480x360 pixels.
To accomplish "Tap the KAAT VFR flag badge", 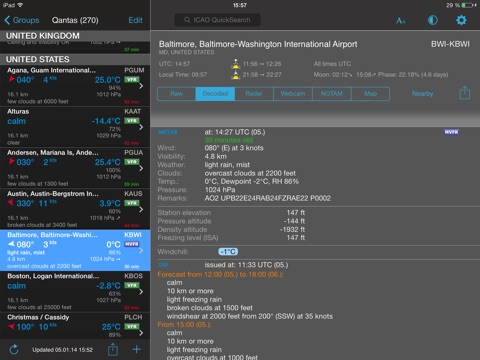I will click(132, 121).
